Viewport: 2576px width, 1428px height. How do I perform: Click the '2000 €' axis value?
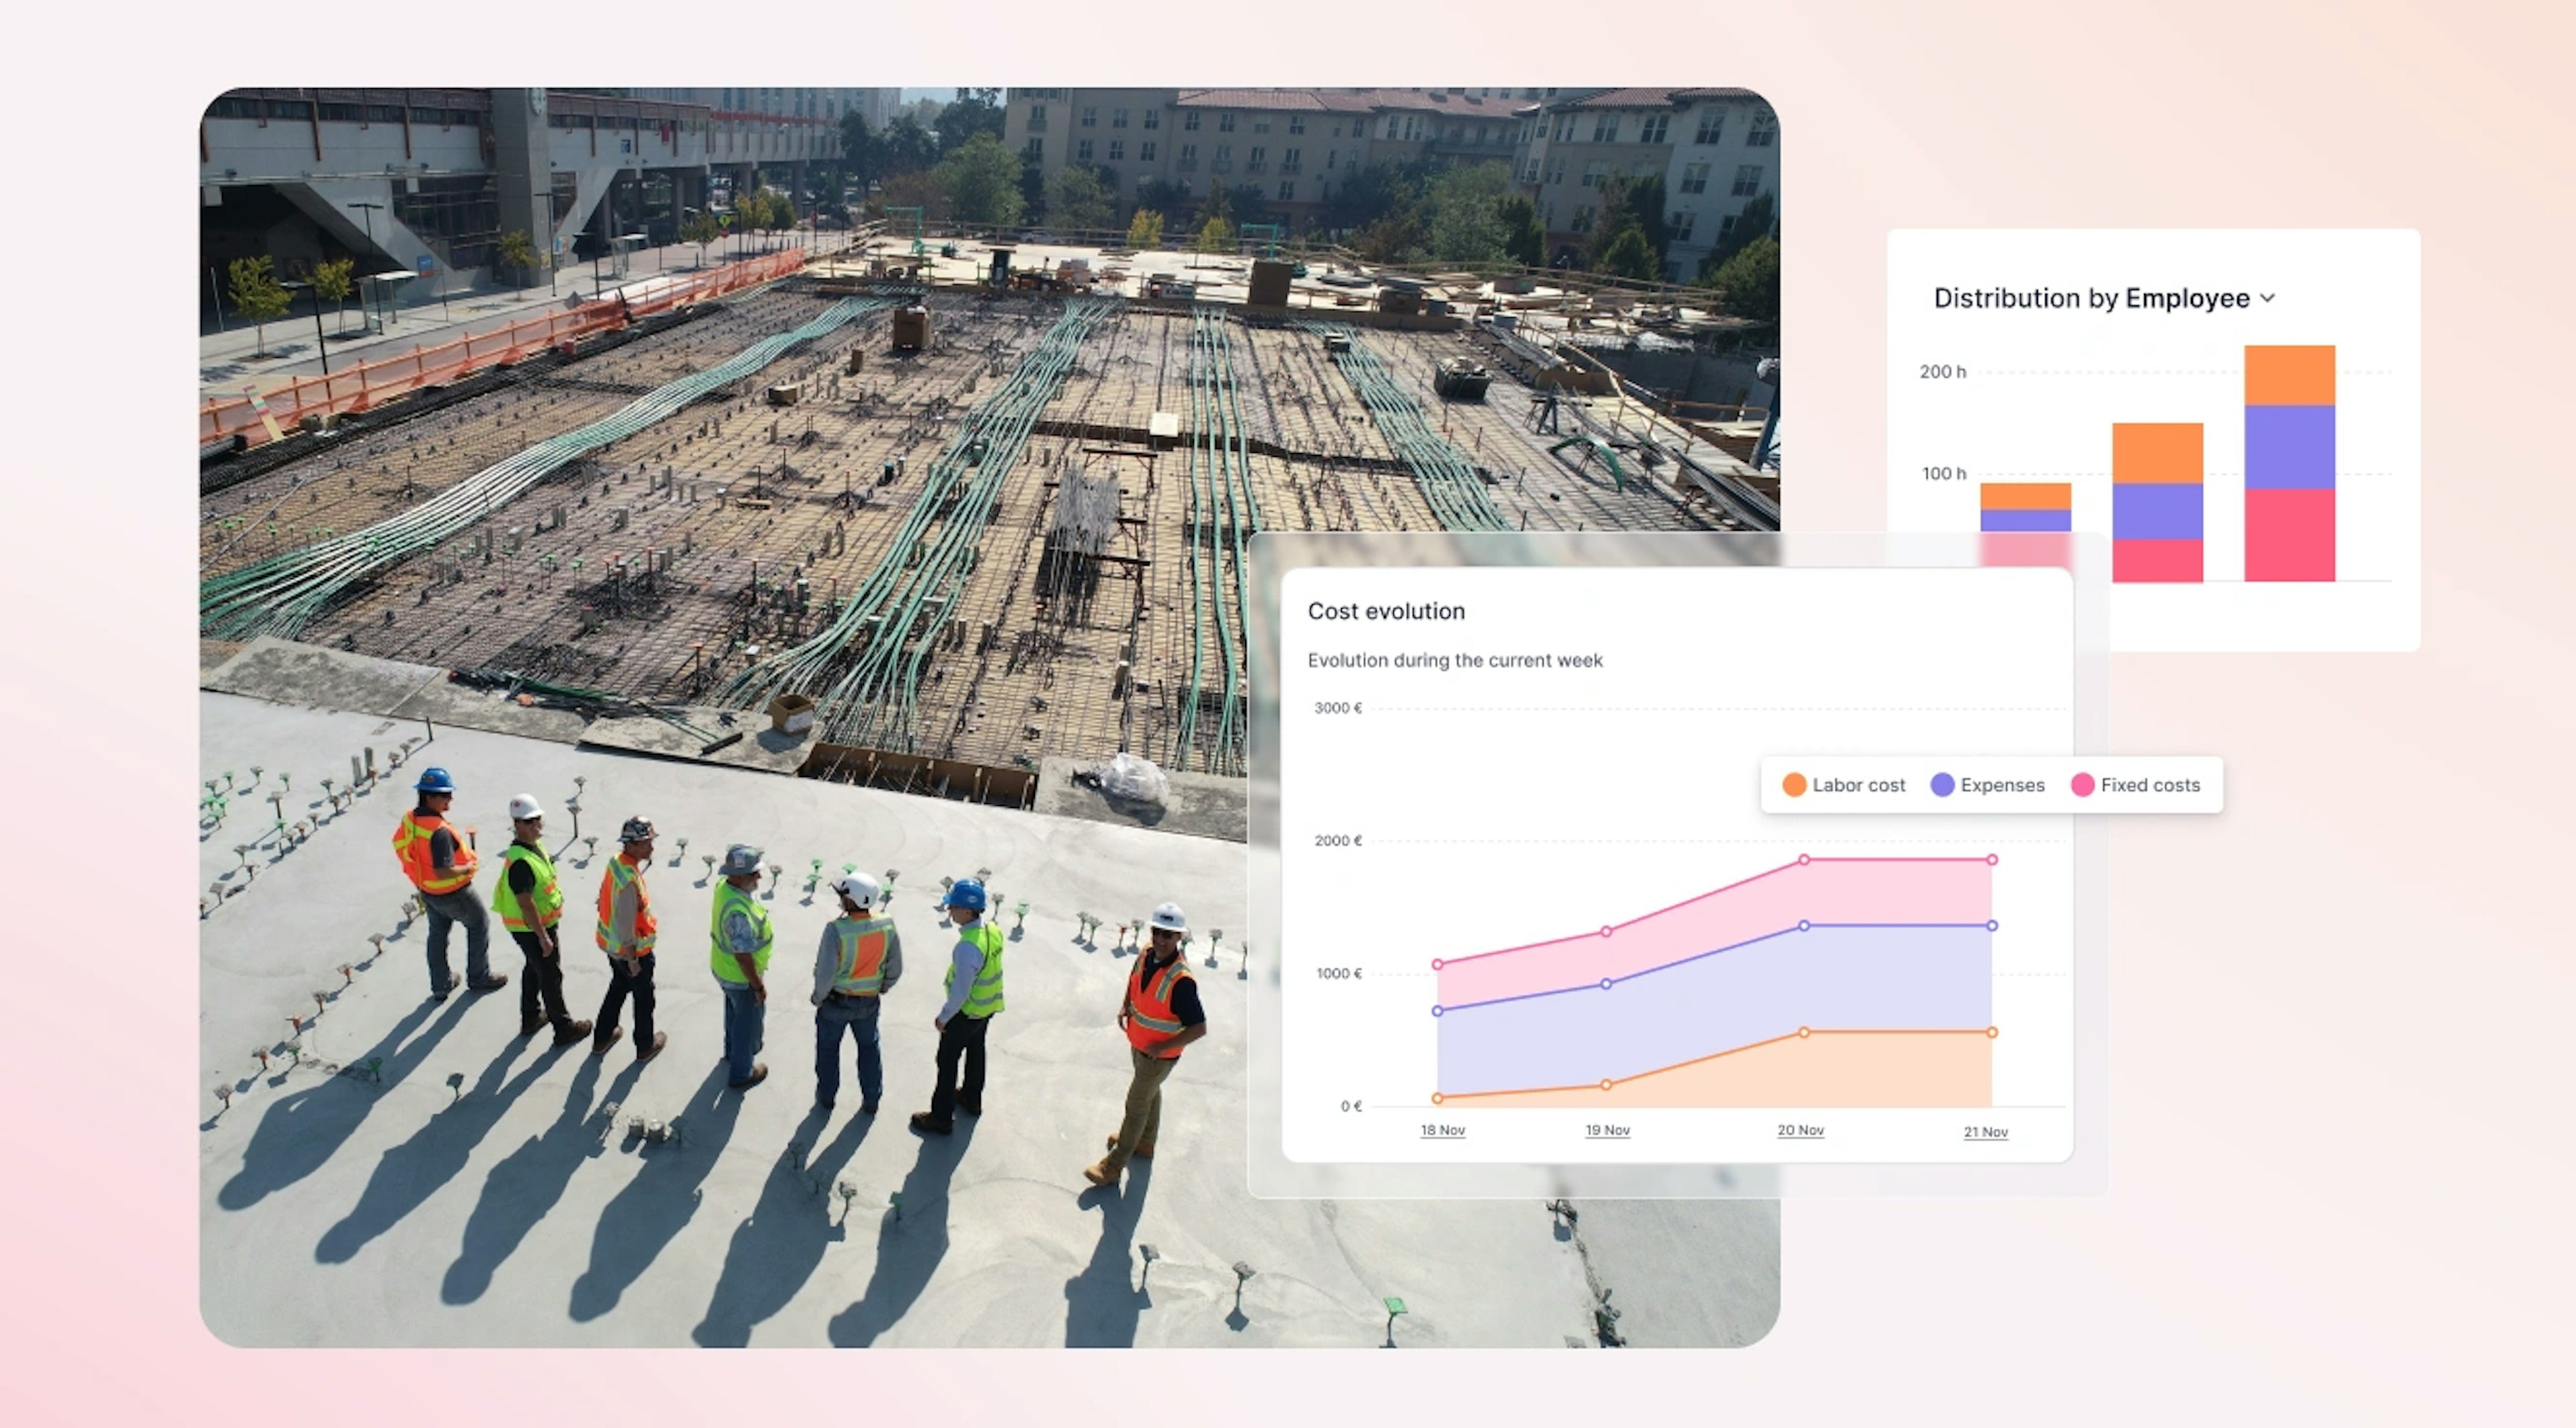click(x=1337, y=841)
